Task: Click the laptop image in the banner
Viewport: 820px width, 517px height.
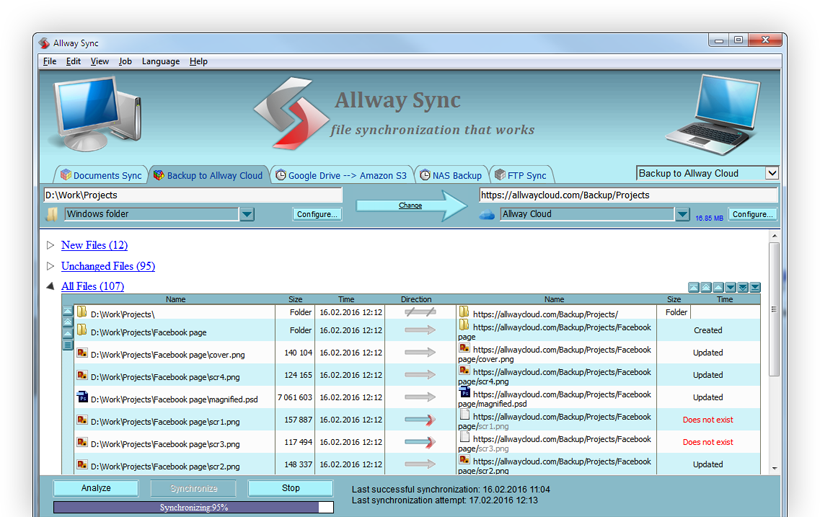Action: (714, 115)
